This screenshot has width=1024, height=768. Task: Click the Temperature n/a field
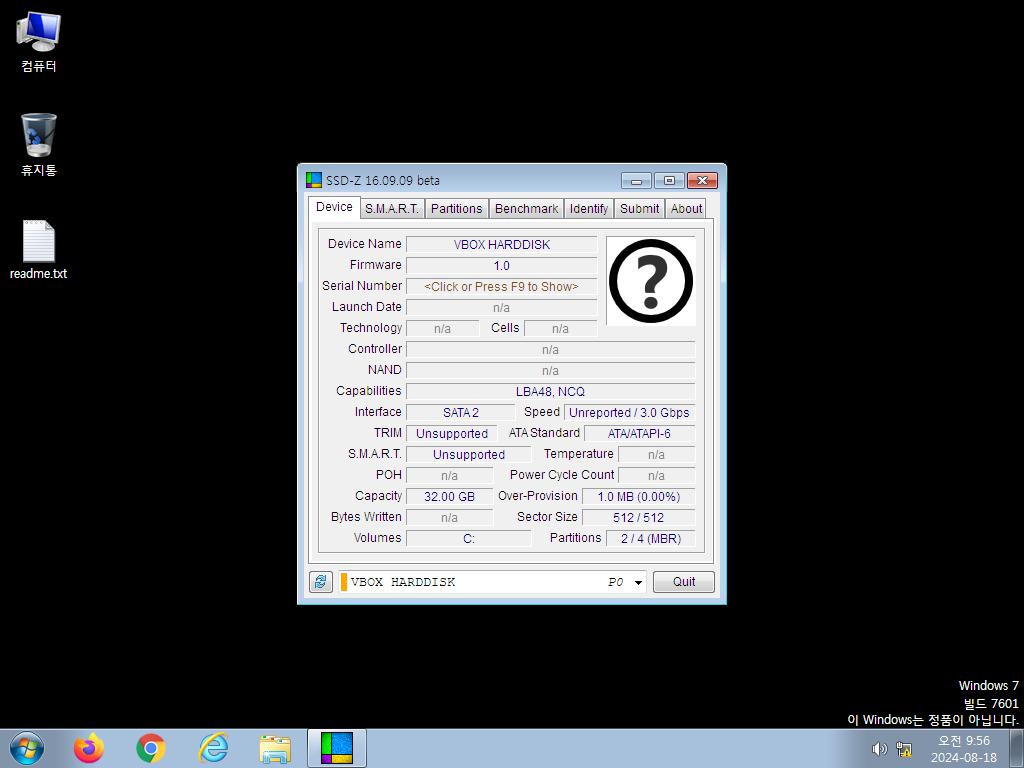coord(656,455)
